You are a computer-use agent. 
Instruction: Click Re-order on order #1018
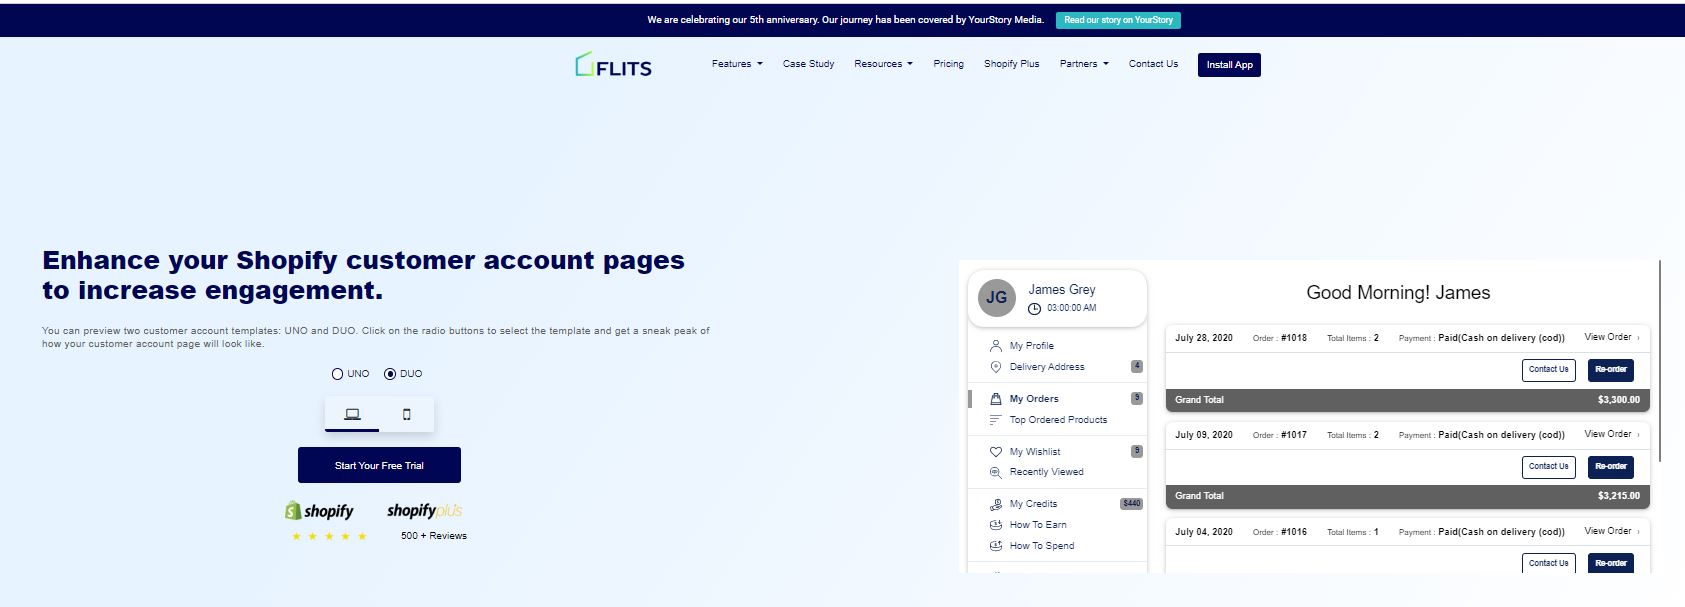point(1610,370)
